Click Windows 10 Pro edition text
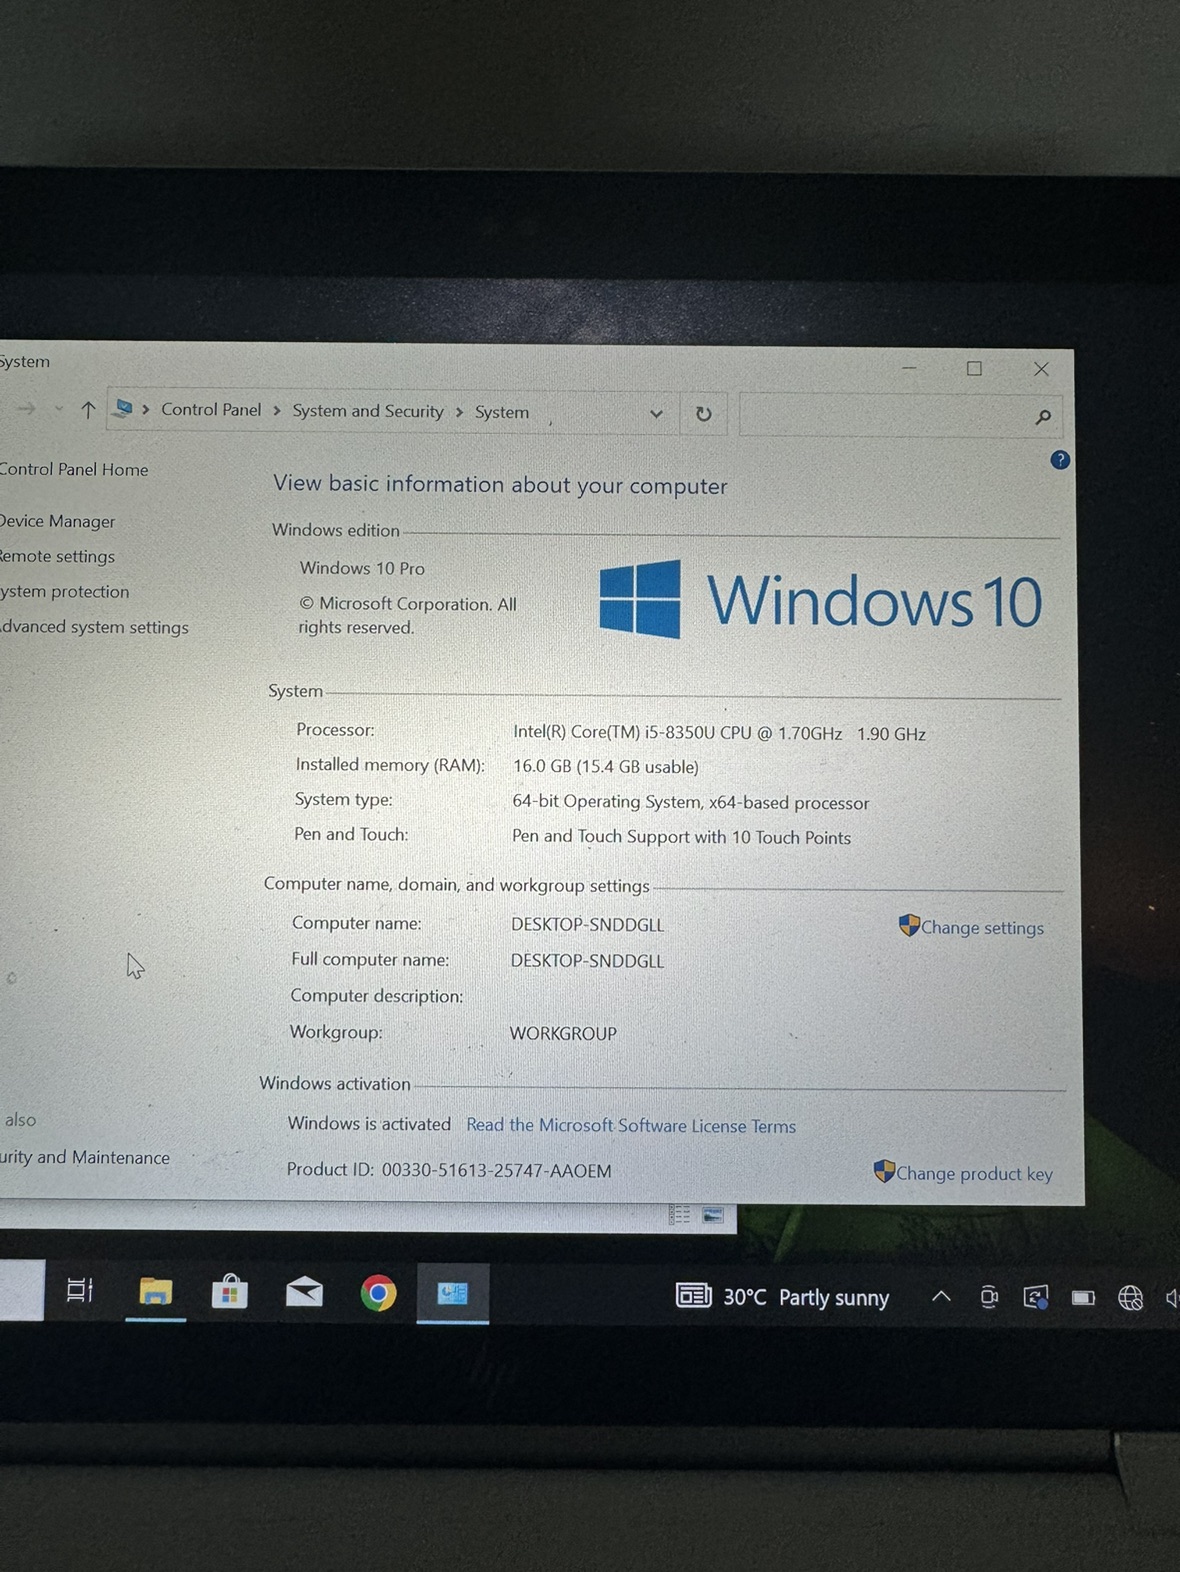This screenshot has height=1572, width=1180. (x=362, y=568)
